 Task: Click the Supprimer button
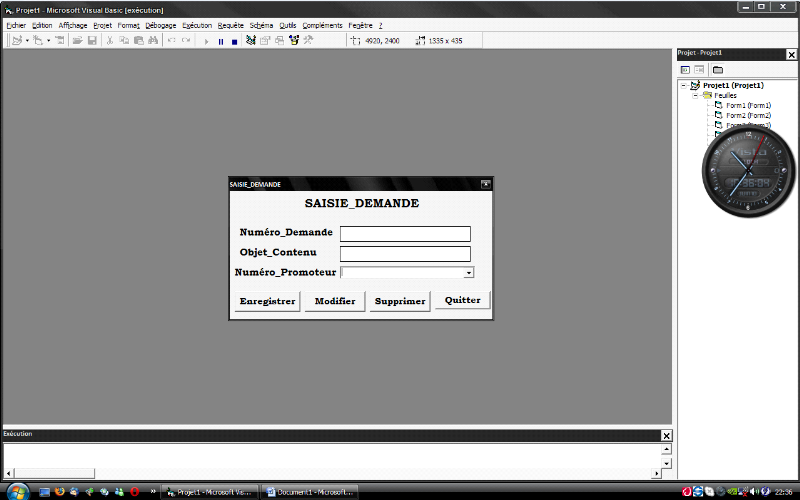pyautogui.click(x=400, y=301)
